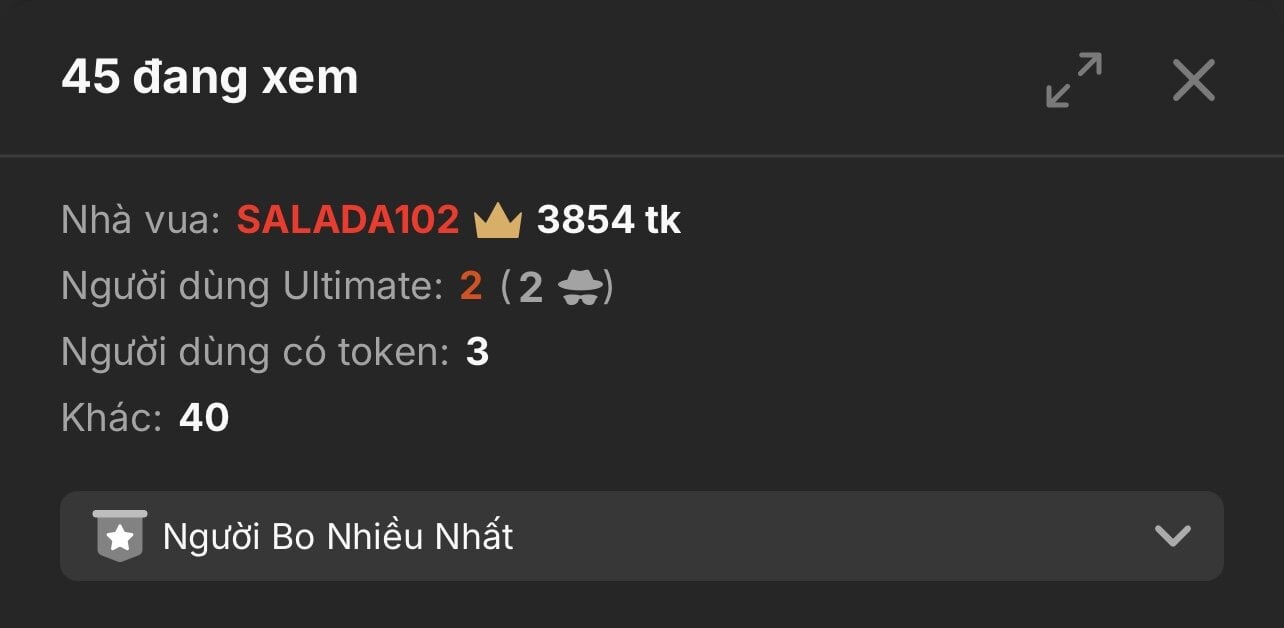Click the Người dùng Ultimate label
The width and height of the screenshot is (1284, 628).
click(x=252, y=288)
